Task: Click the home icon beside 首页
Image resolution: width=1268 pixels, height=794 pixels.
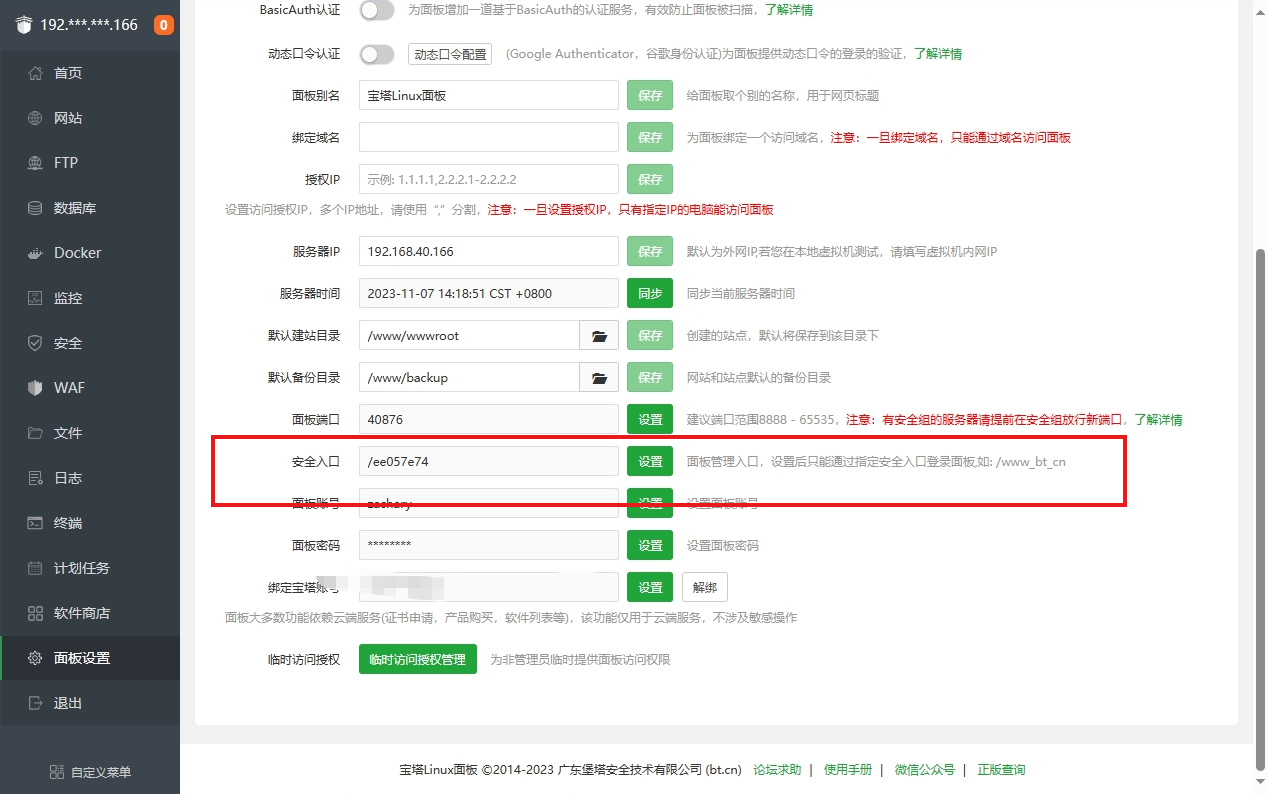Action: [x=36, y=73]
